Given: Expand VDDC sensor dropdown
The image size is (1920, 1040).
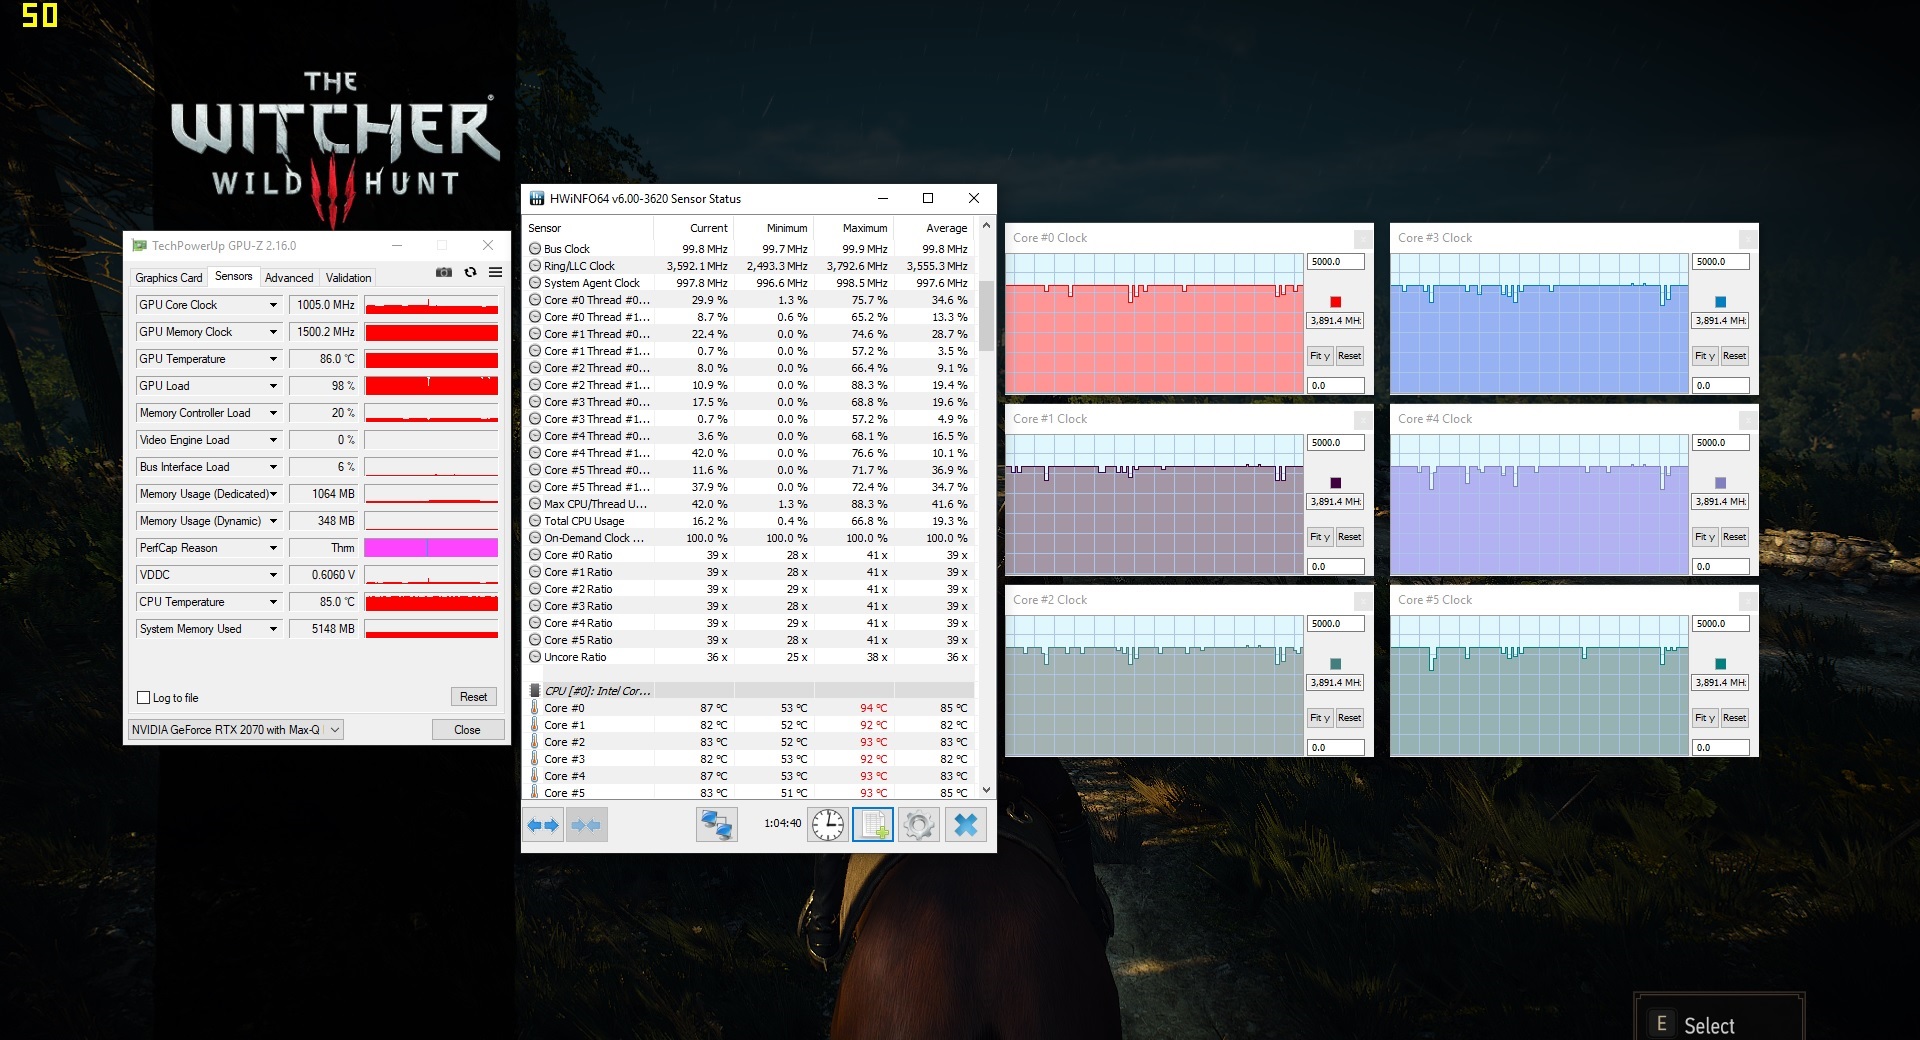Looking at the screenshot, I should pyautogui.click(x=273, y=575).
